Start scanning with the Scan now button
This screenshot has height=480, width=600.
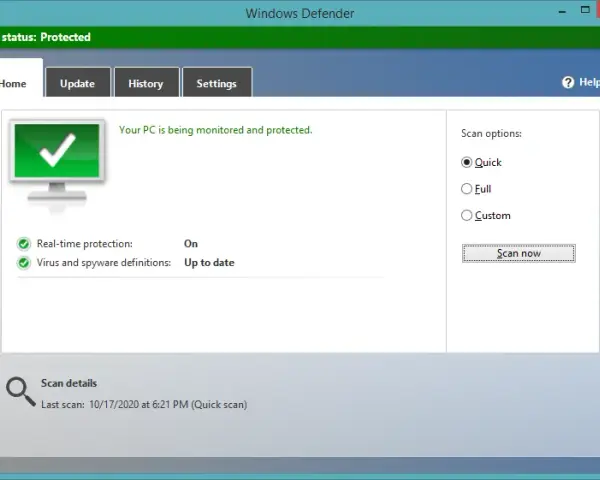(518, 253)
